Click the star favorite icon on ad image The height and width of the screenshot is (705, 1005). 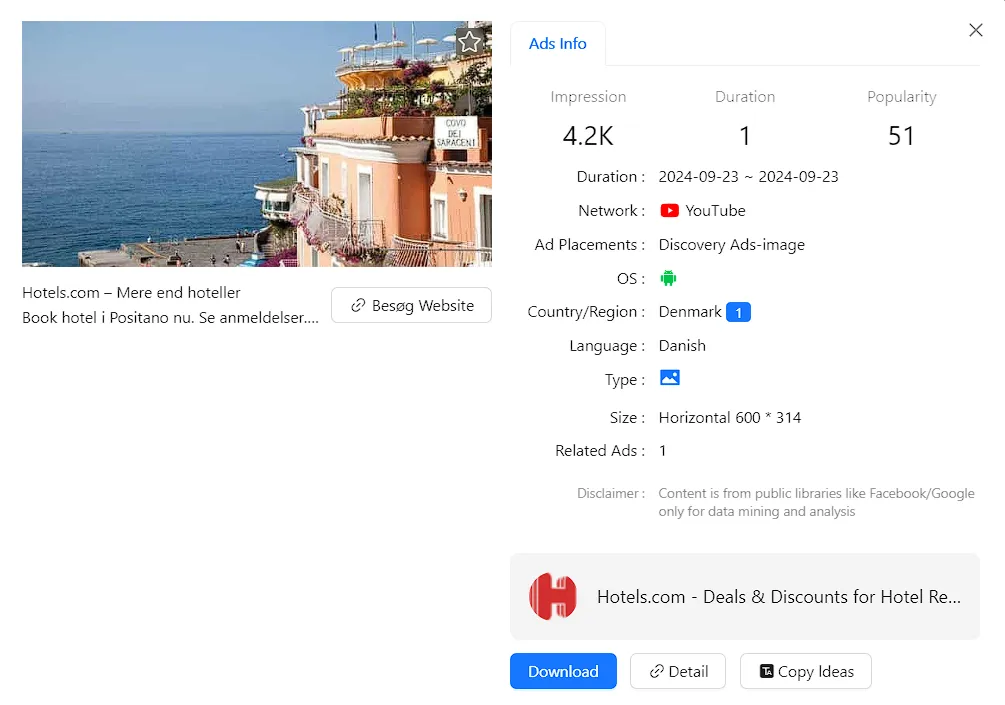coord(470,42)
